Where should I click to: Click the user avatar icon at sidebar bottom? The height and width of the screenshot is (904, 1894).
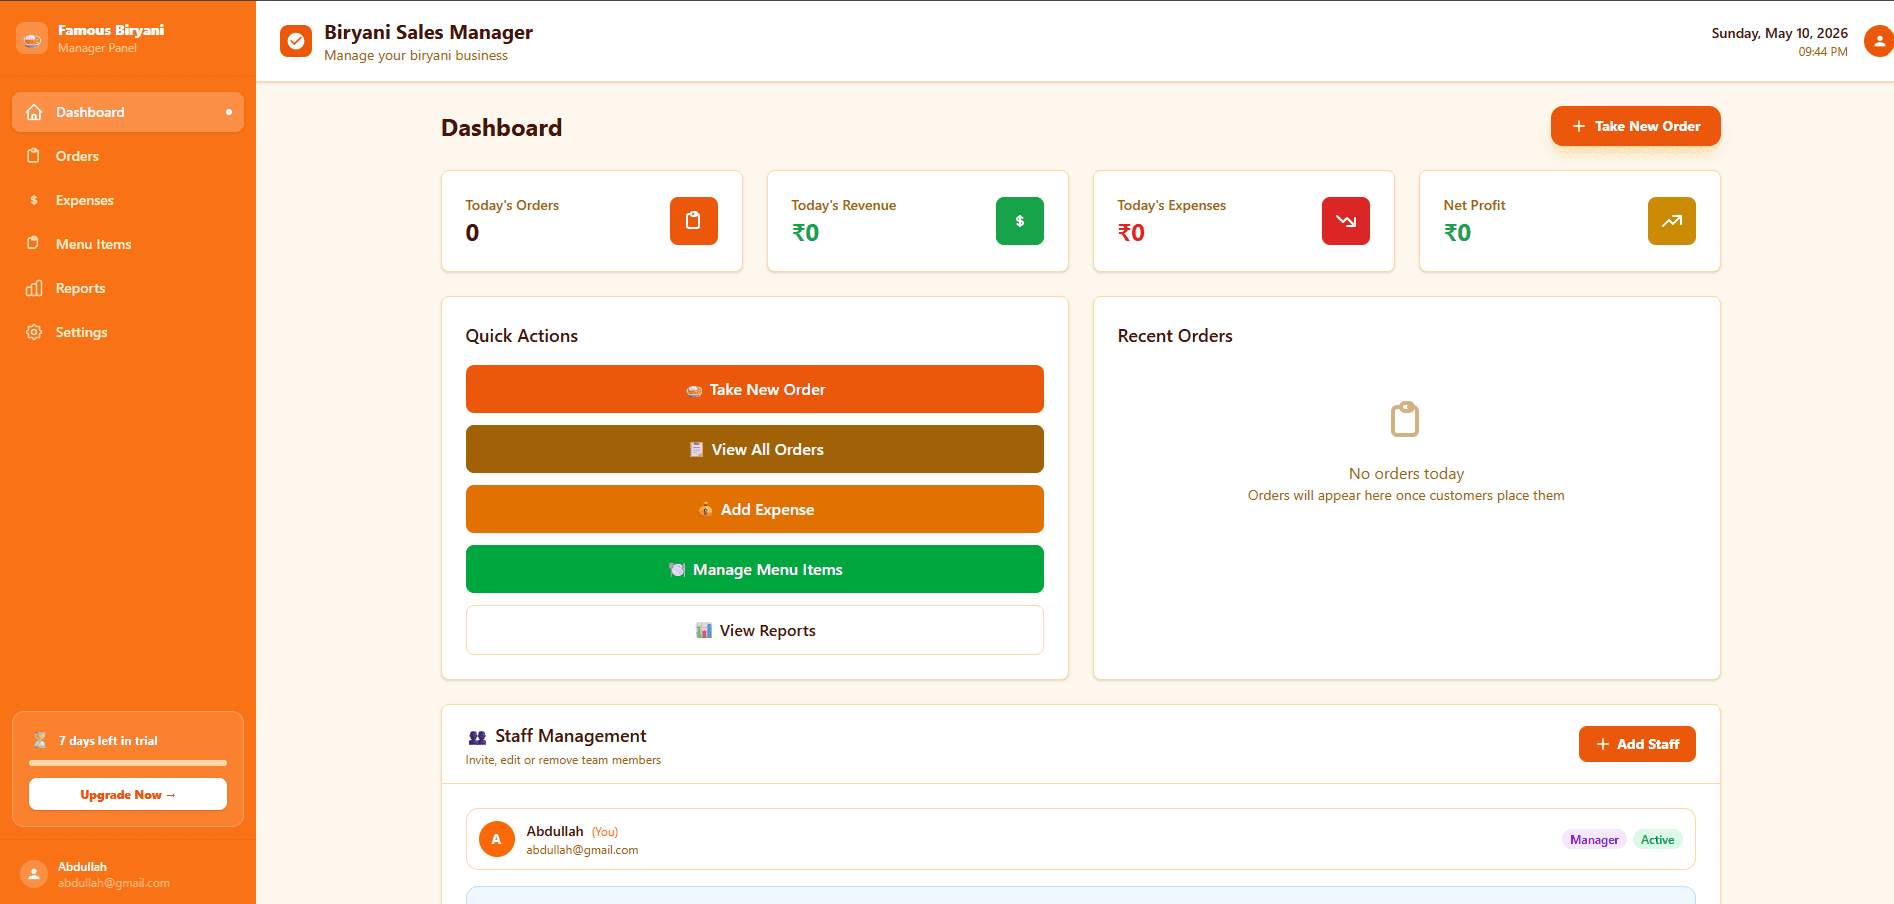(x=34, y=874)
